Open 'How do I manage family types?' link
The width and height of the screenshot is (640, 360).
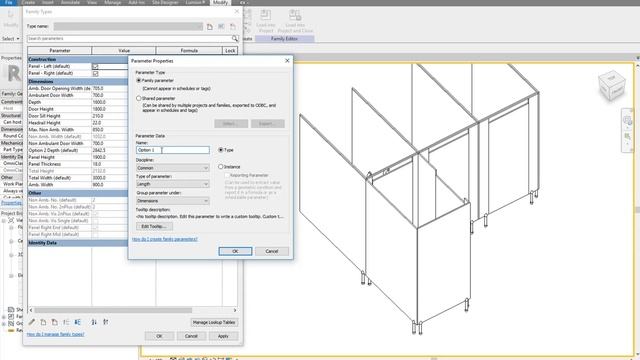tap(56, 334)
